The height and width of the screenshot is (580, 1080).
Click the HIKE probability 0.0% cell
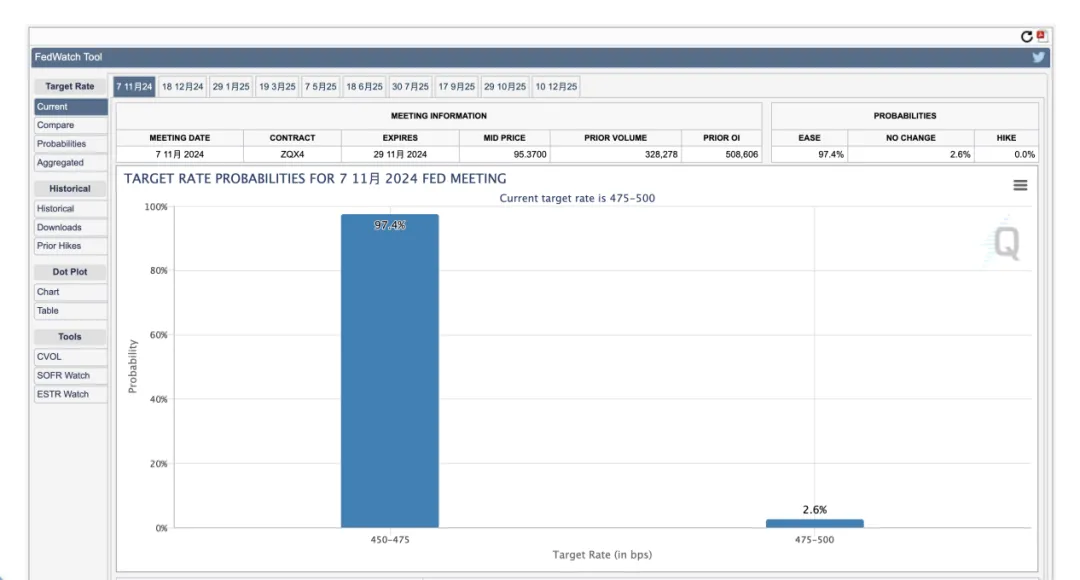click(1006, 154)
